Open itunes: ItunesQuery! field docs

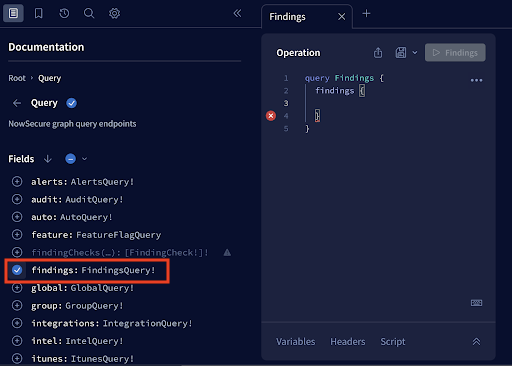pyautogui.click(x=82, y=359)
